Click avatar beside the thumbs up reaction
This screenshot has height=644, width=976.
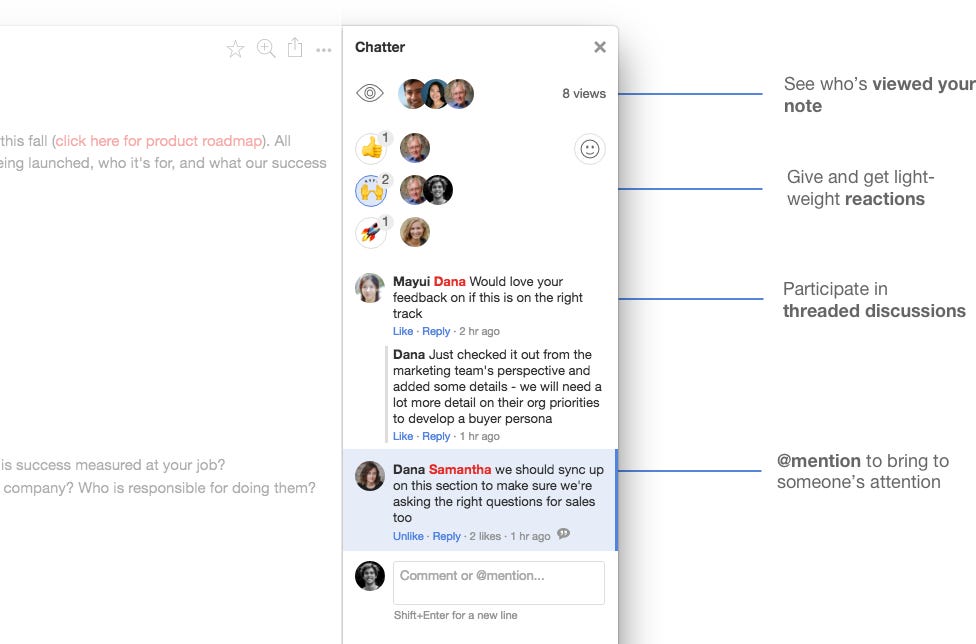(415, 148)
